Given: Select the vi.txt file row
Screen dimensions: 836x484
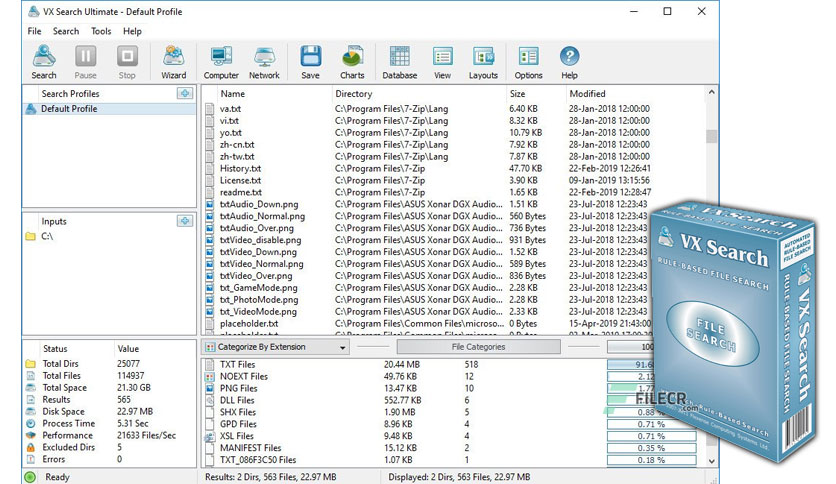Looking at the screenshot, I should coord(428,120).
